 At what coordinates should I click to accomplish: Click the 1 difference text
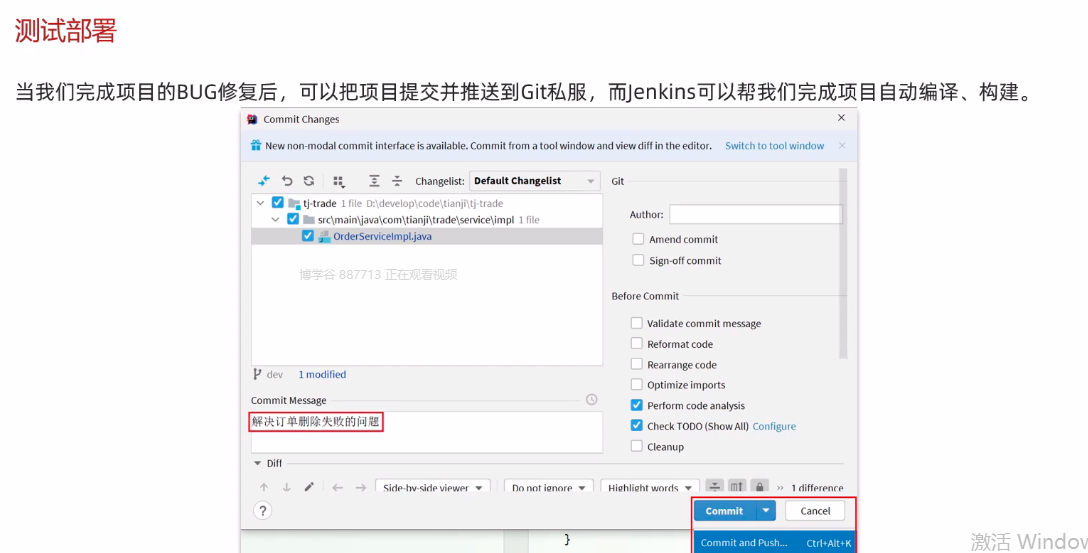817,488
